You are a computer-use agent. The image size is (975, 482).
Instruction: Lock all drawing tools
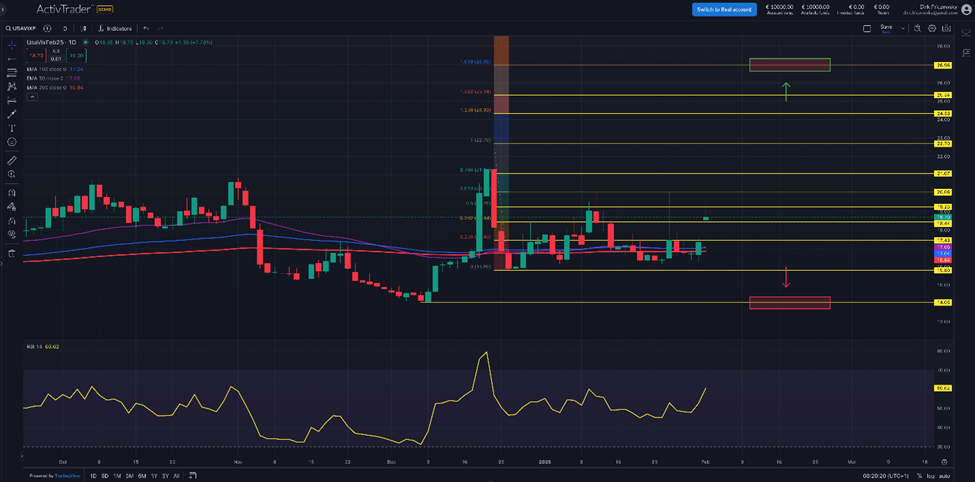point(11,220)
